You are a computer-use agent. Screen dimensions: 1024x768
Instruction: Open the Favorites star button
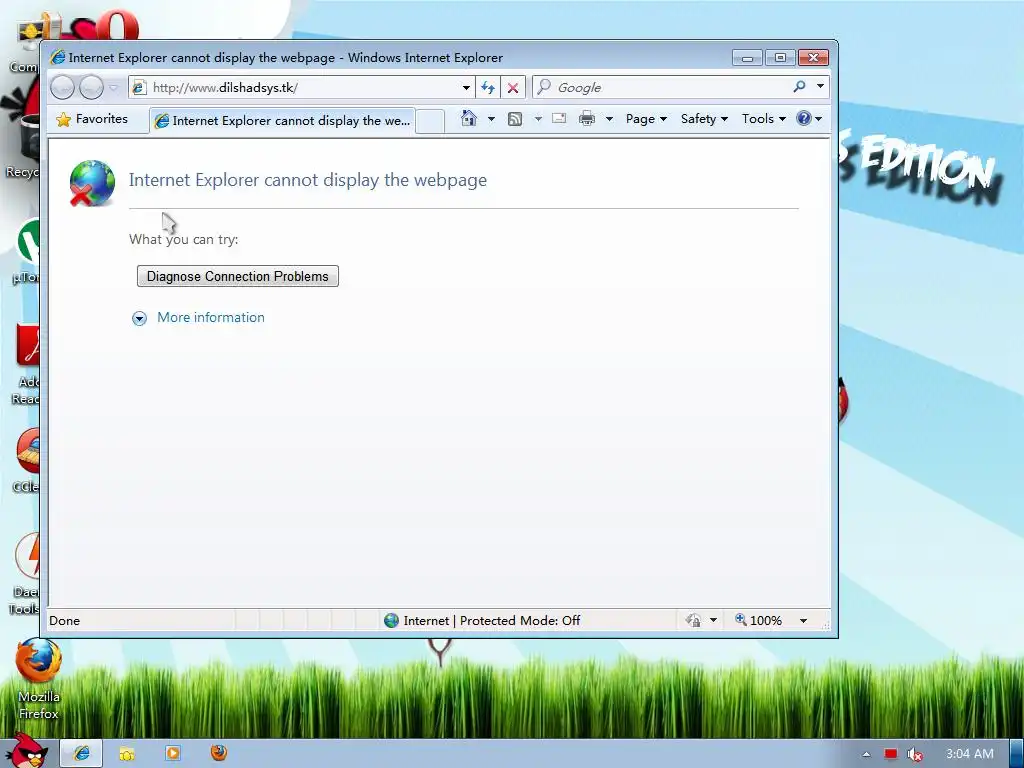[92, 119]
